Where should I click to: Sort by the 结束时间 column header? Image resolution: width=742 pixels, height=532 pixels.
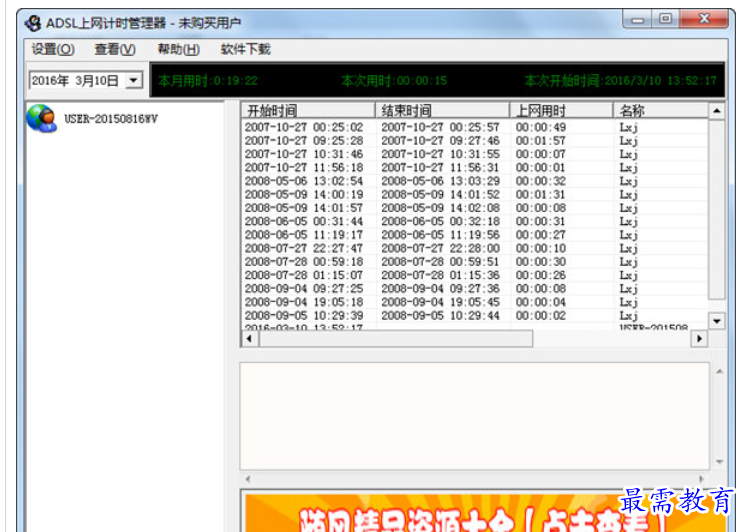pos(442,111)
